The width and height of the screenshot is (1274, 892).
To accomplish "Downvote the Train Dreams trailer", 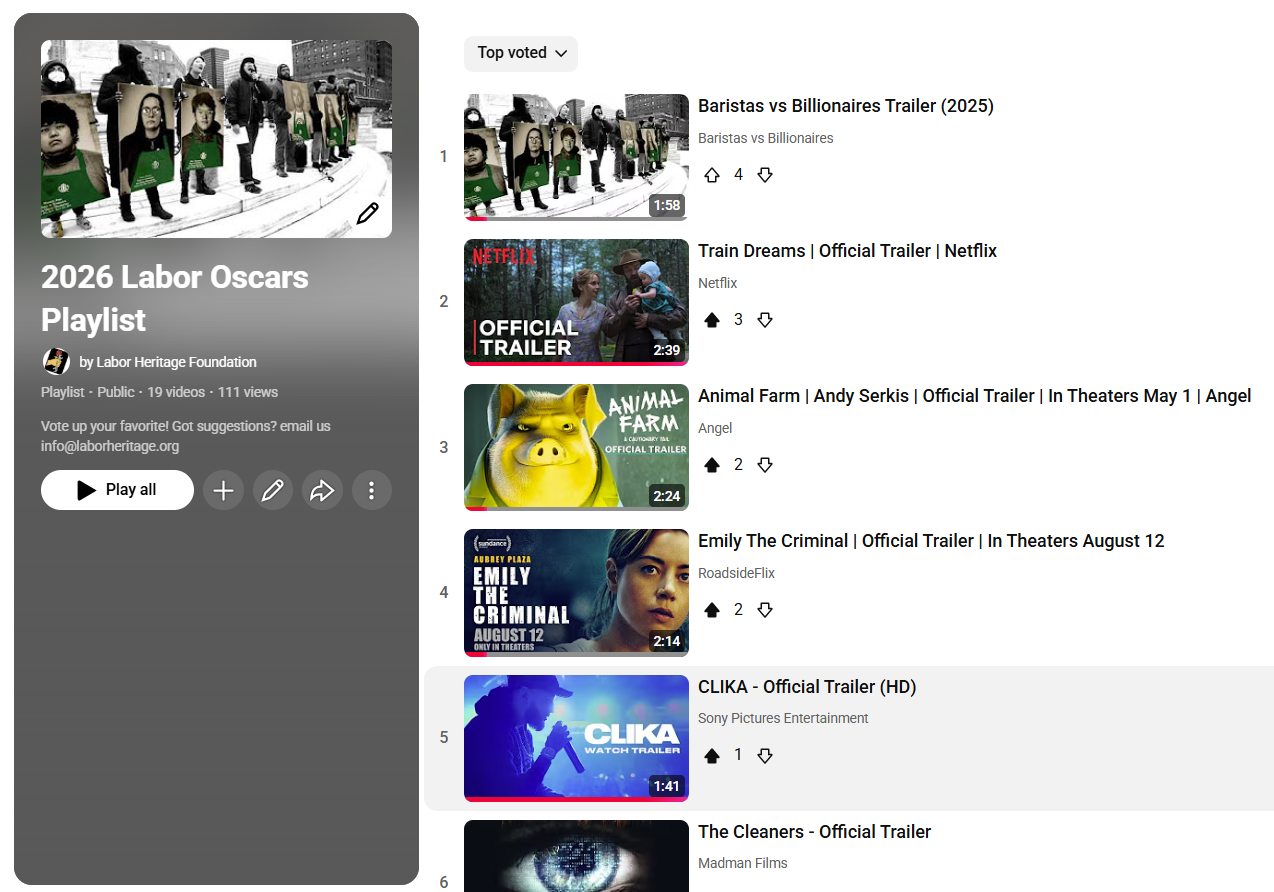I will pos(765,320).
